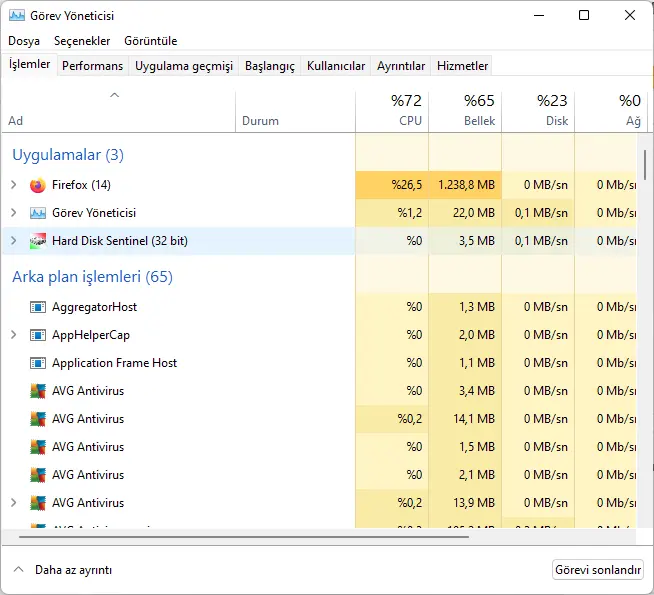The image size is (654, 595).
Task: Click the Firefox application icon
Action: tap(38, 185)
